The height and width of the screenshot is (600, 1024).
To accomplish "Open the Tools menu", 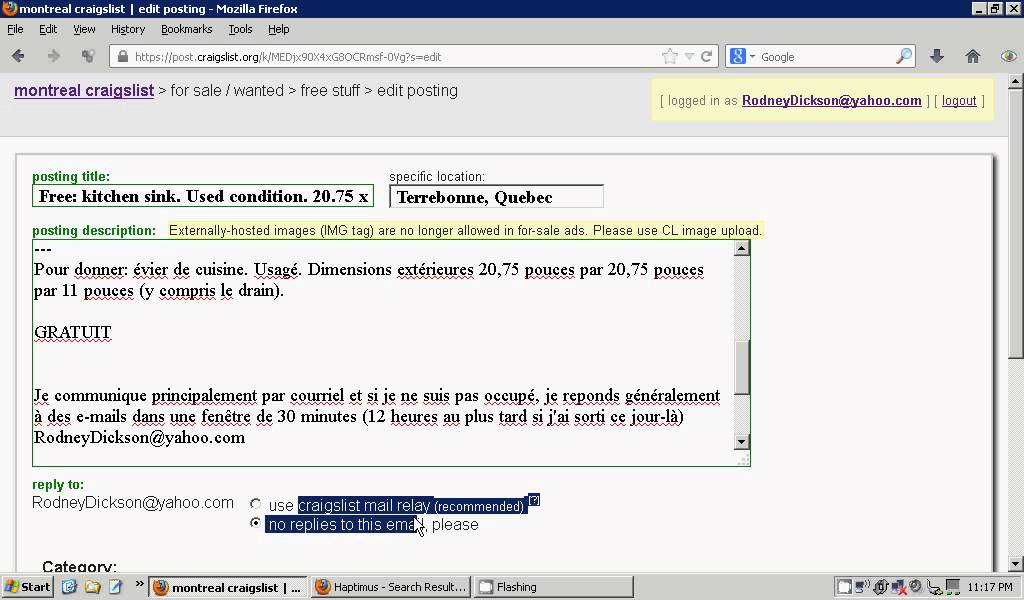I will point(240,29).
